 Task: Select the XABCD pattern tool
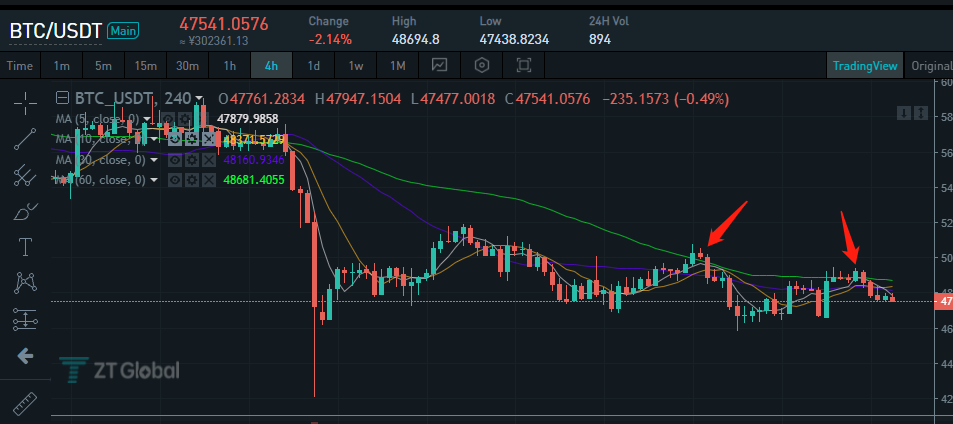[x=25, y=283]
